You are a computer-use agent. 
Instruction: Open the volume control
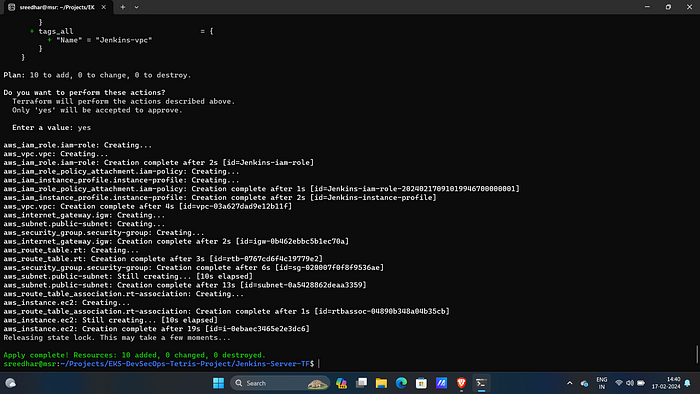630,383
